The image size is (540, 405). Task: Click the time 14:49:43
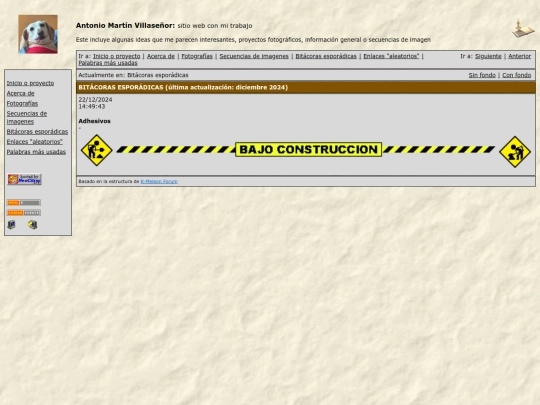[92, 106]
